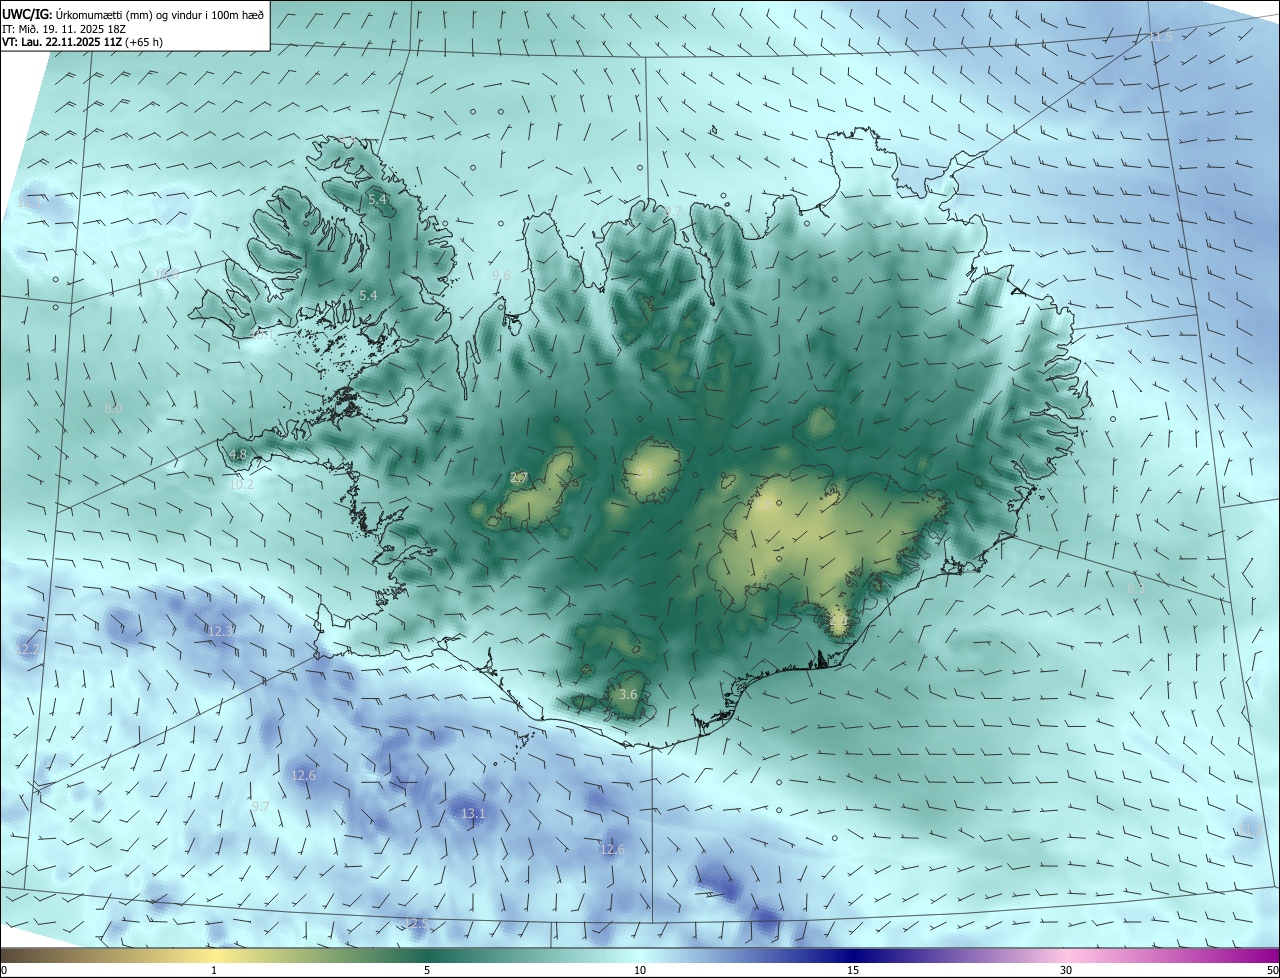The width and height of the screenshot is (1280, 978).
Task: Click the 50 tick on the color scale
Action: click(1272, 970)
